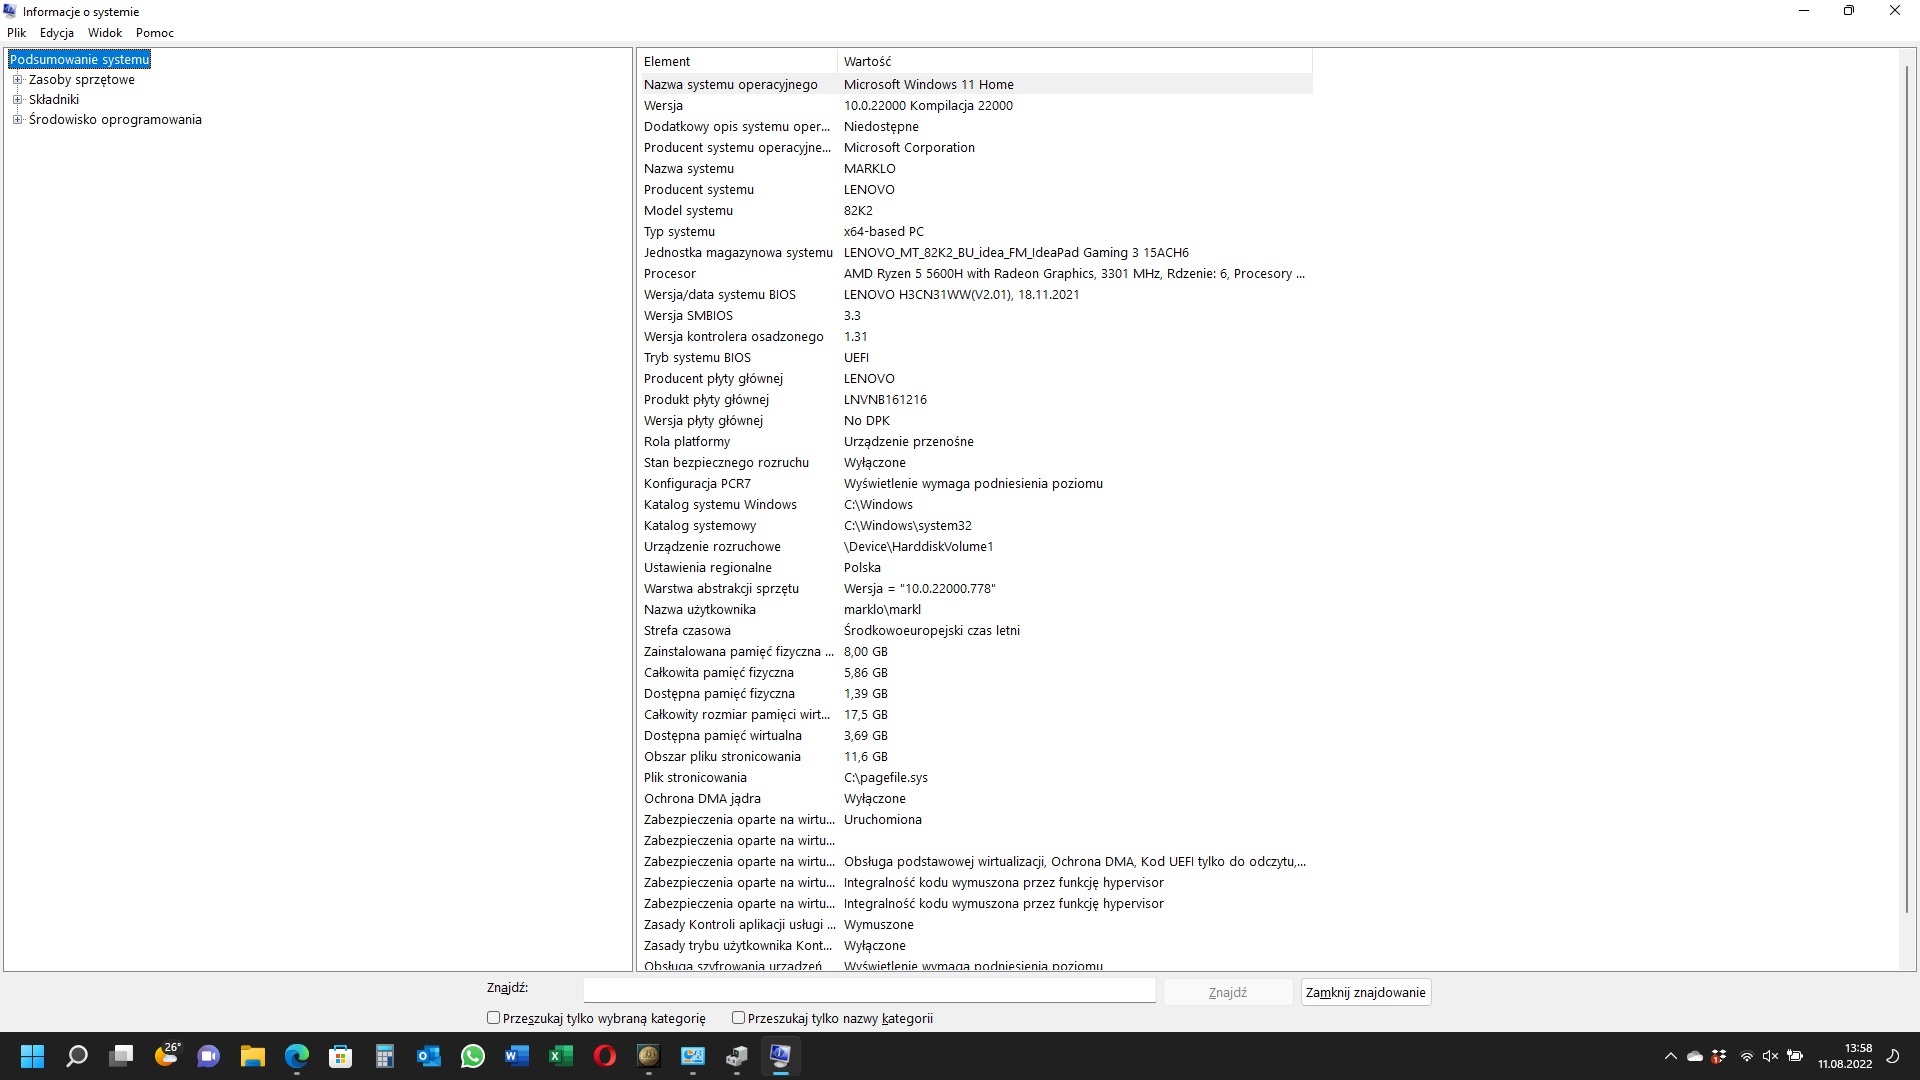Switch to Microsoft Edge in the taskbar
The width and height of the screenshot is (1920, 1080).
pyautogui.click(x=297, y=1056)
